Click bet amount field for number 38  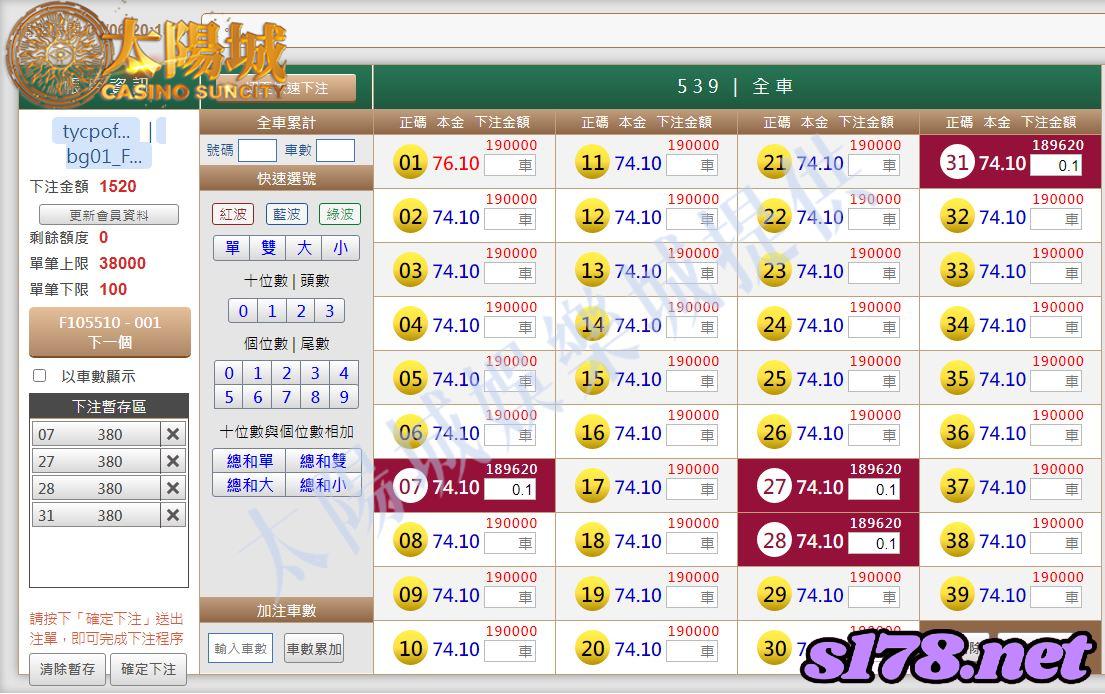(1056, 543)
